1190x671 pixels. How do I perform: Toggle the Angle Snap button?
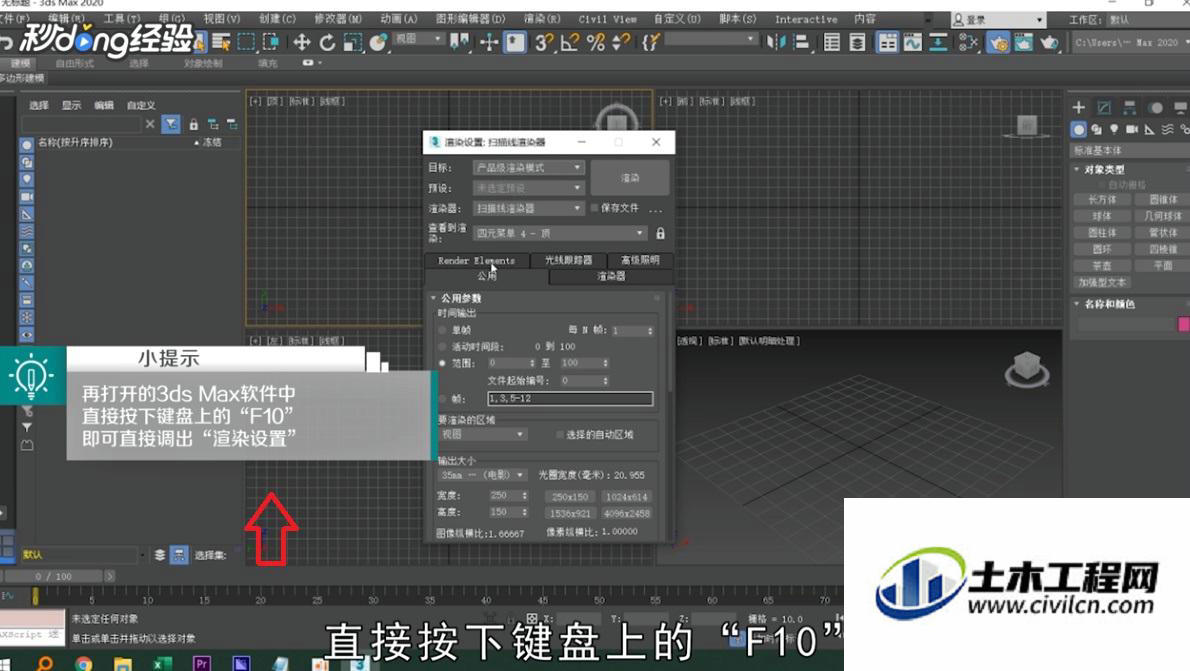569,43
